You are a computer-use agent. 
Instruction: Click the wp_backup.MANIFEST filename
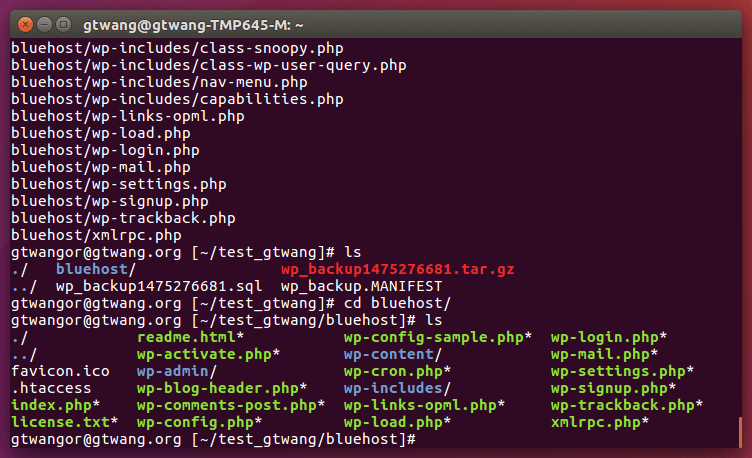[x=340, y=286]
